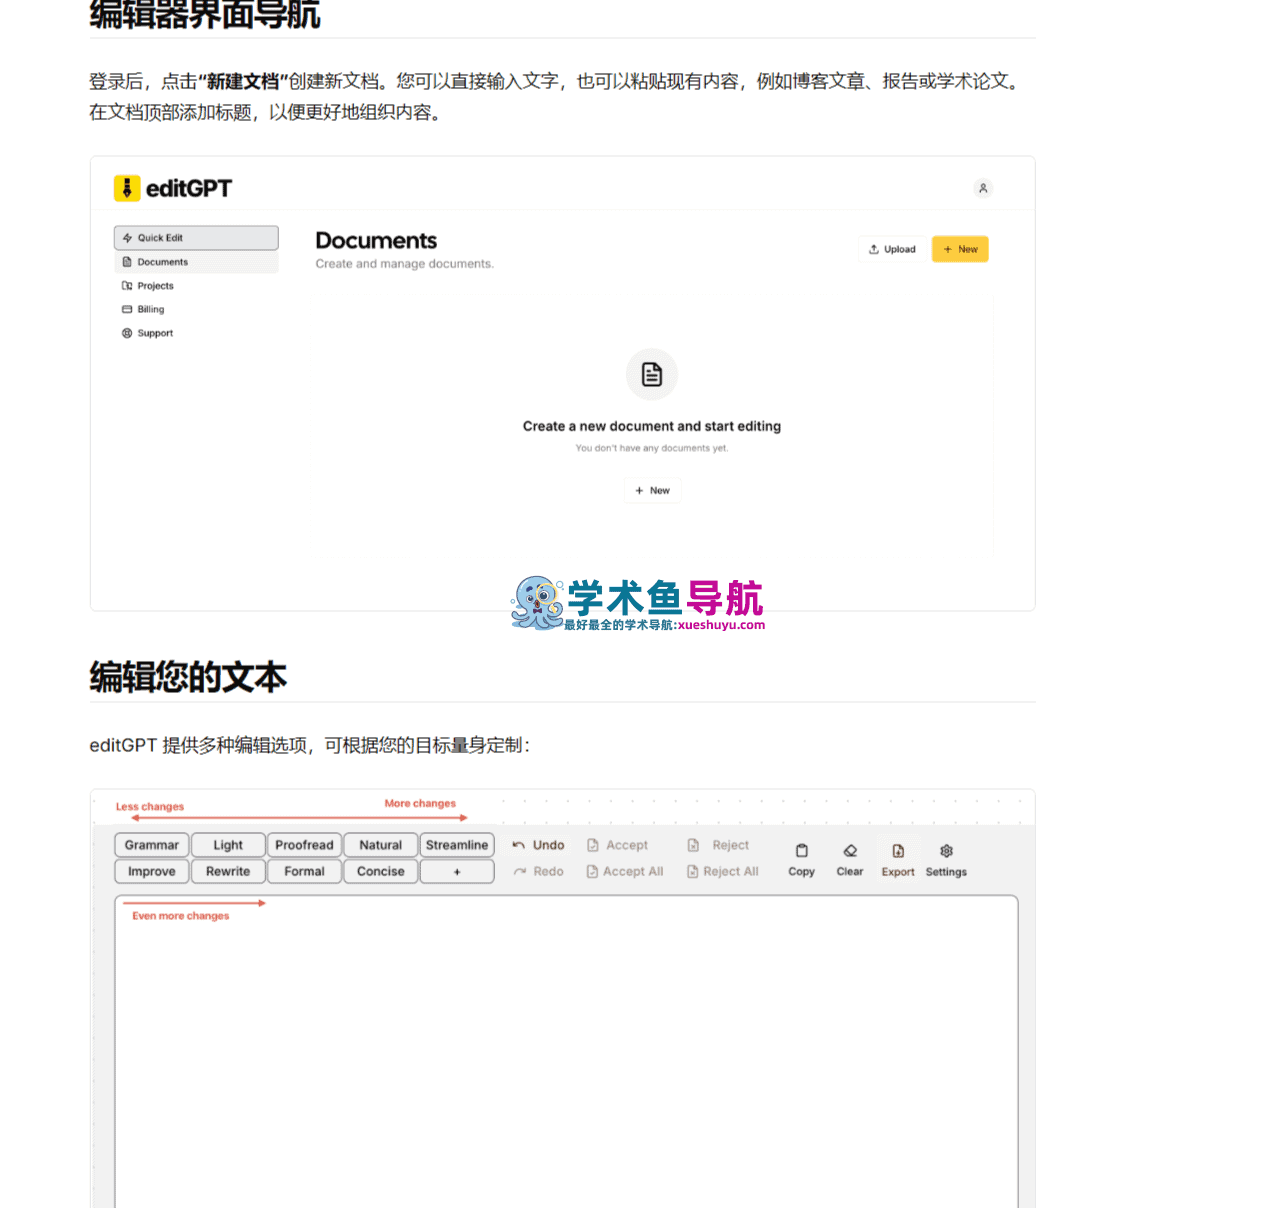This screenshot has width=1276, height=1208.
Task: Click 'Create and manage documents.' text
Action: [x=404, y=264]
